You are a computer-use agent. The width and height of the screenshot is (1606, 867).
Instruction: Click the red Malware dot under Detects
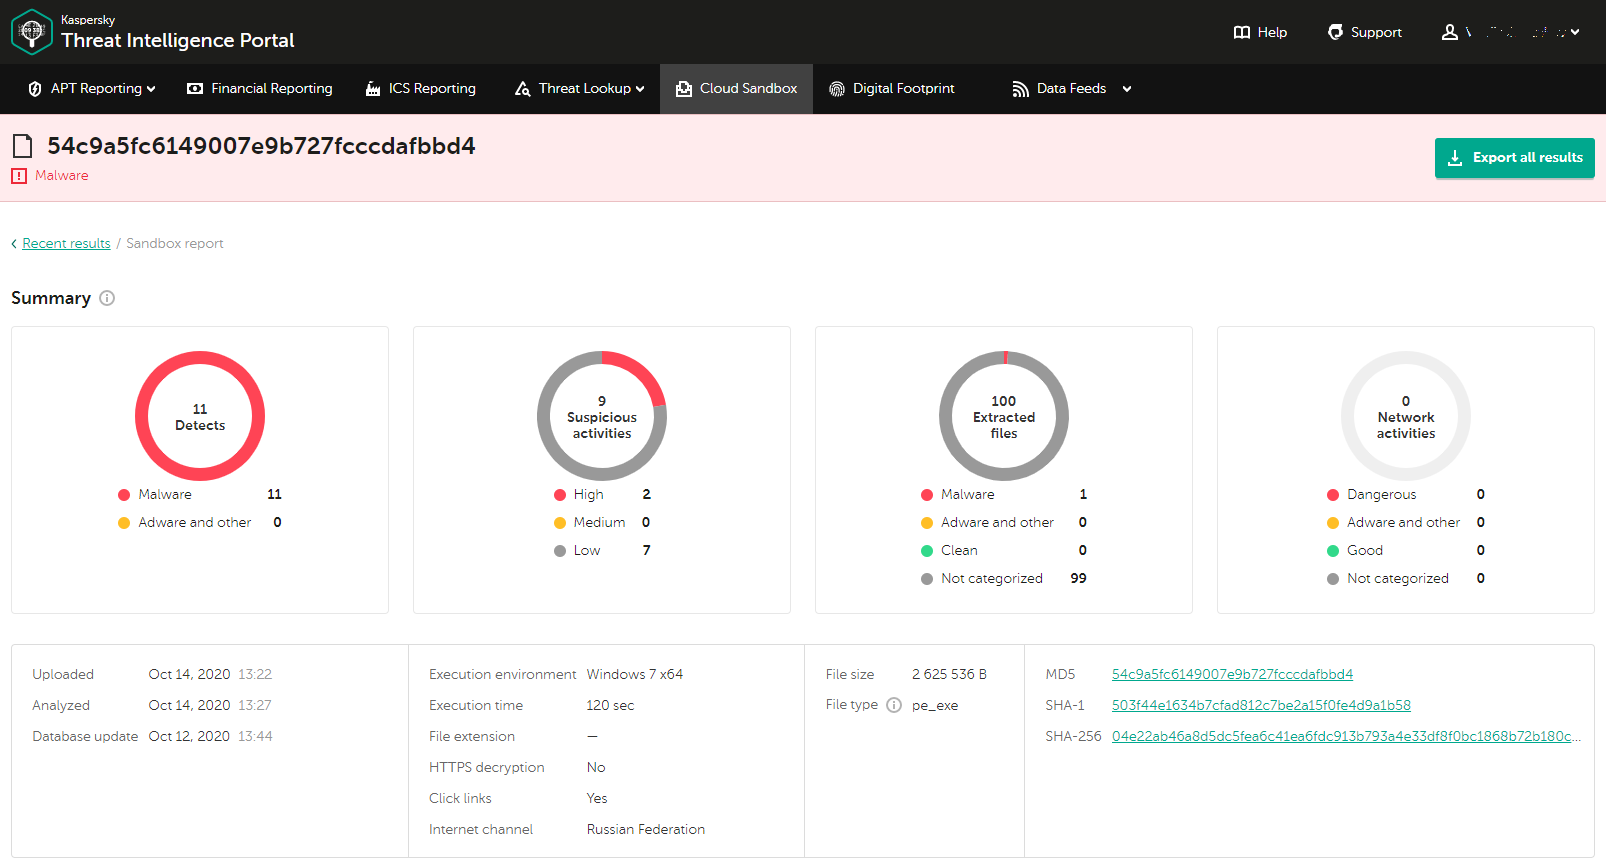coord(124,495)
